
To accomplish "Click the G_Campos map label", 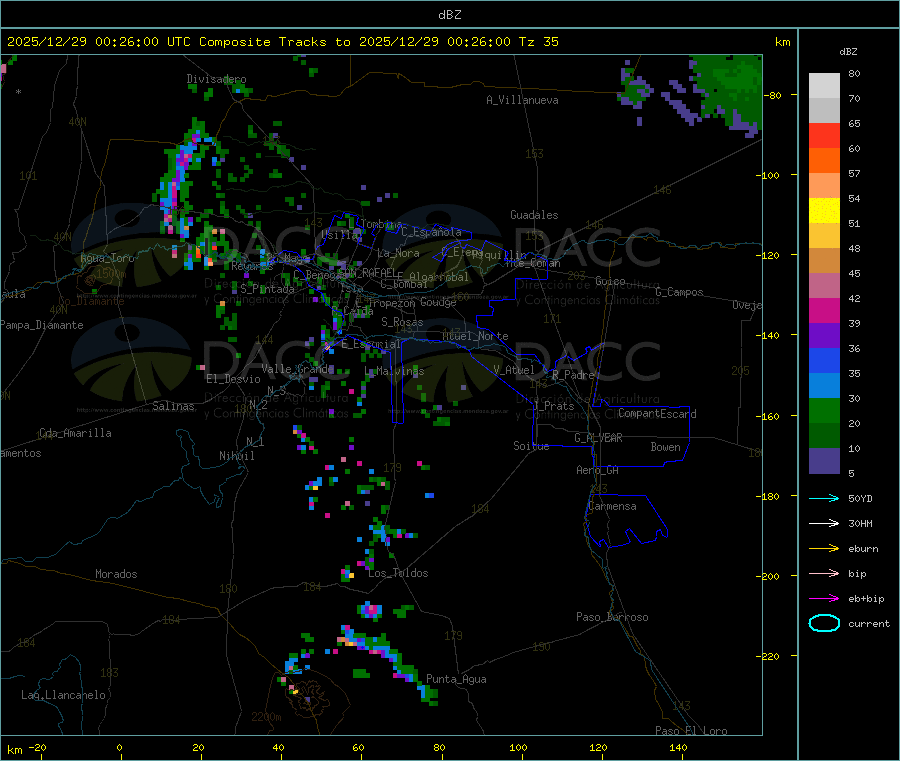I will click(679, 292).
